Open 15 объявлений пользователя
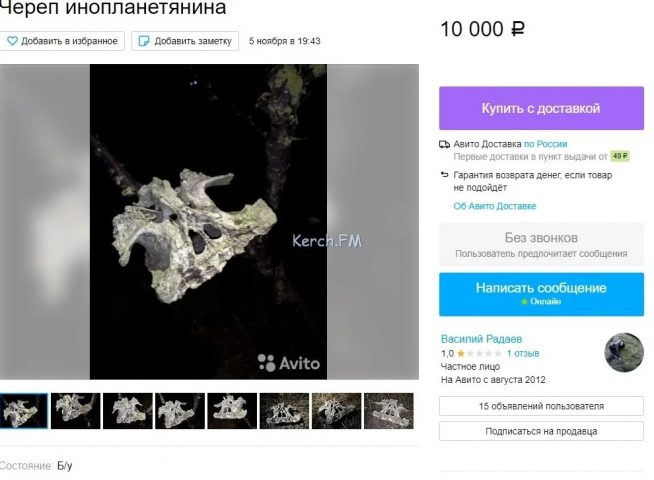 tap(541, 406)
